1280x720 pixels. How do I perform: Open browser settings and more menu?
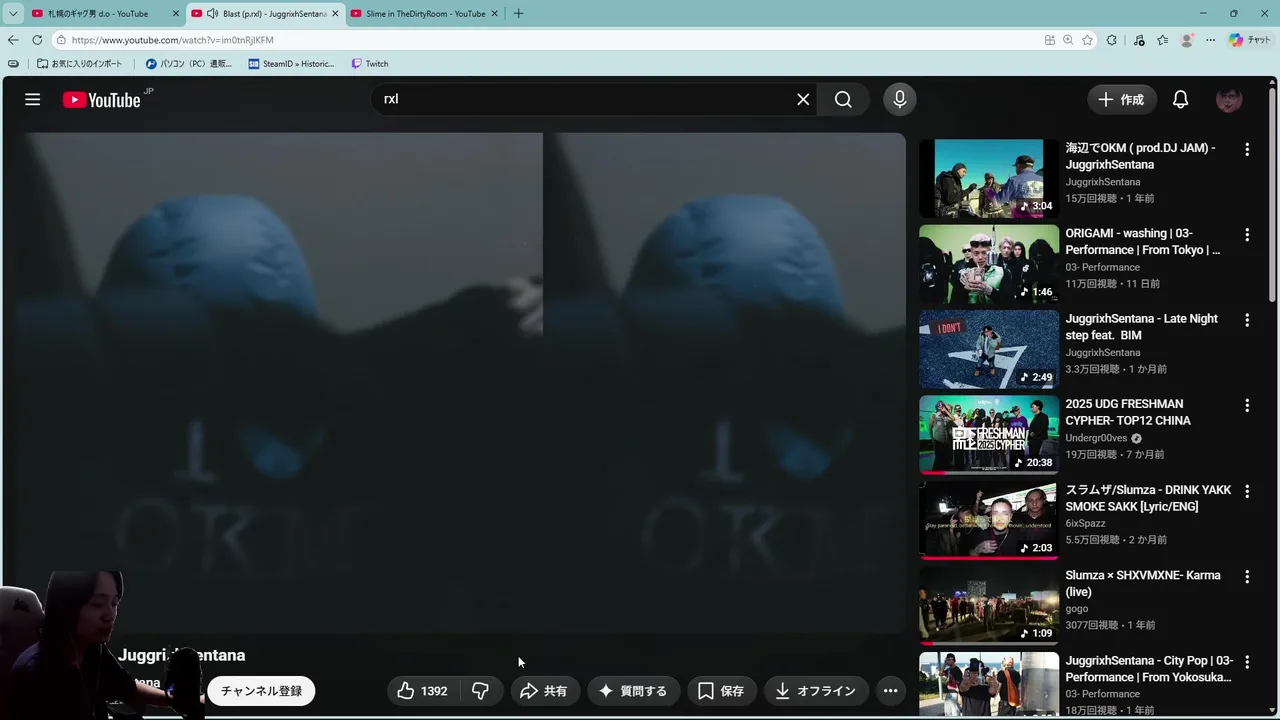pyautogui.click(x=1210, y=40)
